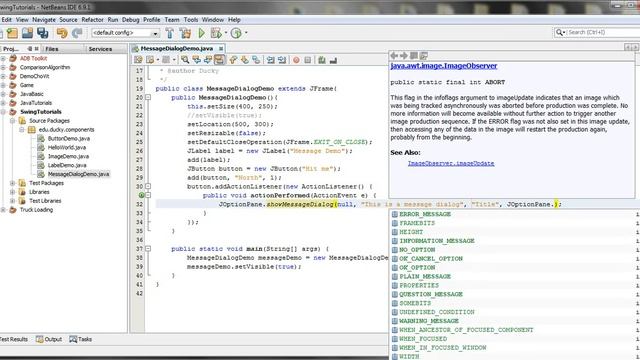Expand the Game project node
Image resolution: width=640 pixels, height=360 pixels.
point(3,85)
